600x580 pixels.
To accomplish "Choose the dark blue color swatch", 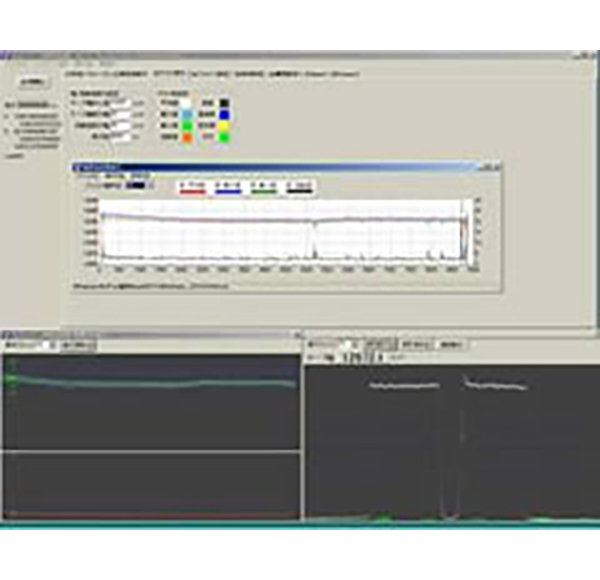I will [x=225, y=114].
